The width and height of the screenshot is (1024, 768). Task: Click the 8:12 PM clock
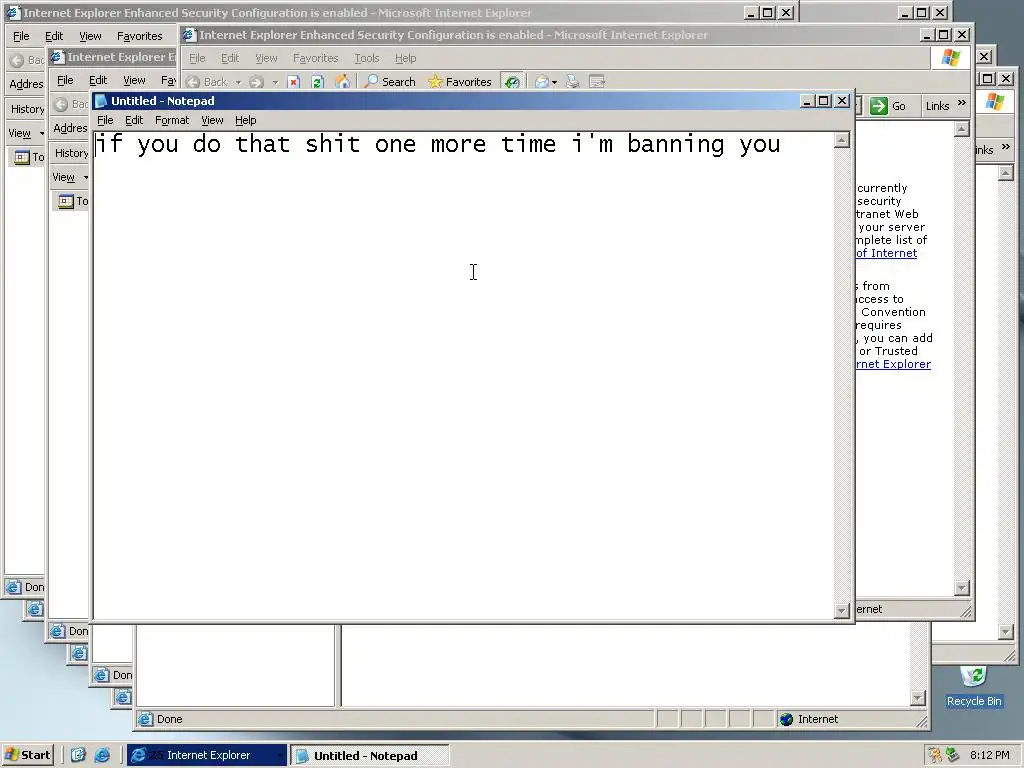point(989,755)
